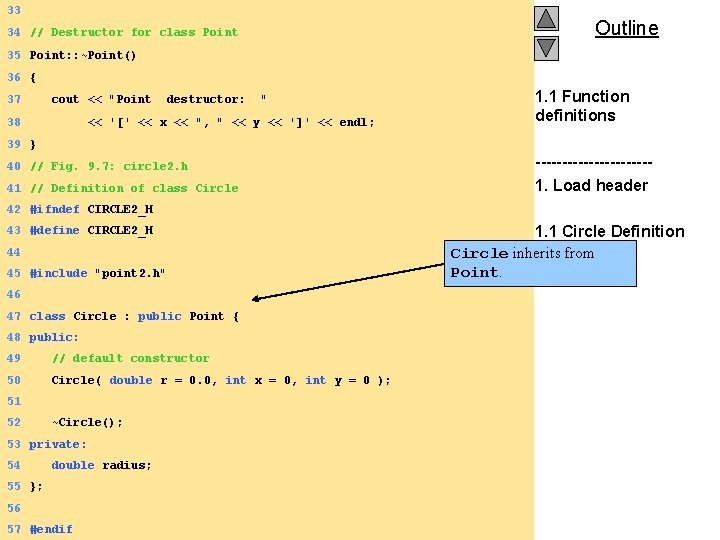Click the 'public:' keyword on line 48
This screenshot has width=720, height=540.
54,338
